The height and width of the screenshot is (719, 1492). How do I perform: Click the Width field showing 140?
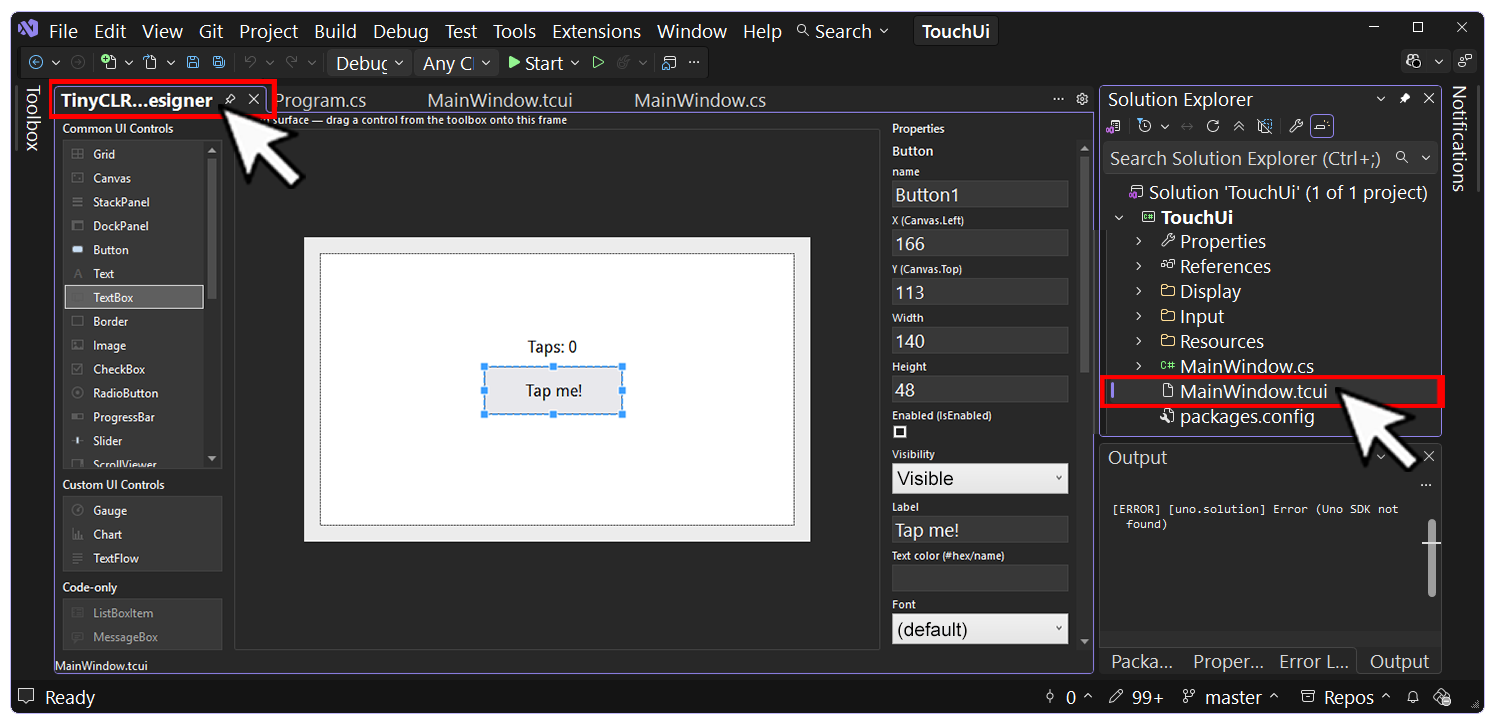pos(980,341)
